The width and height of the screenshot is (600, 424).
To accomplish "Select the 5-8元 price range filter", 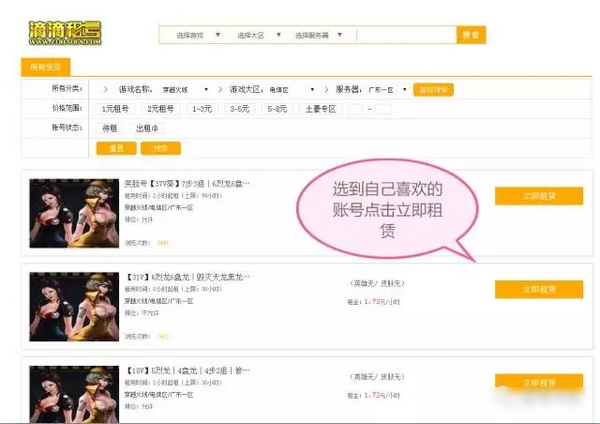I will [x=277, y=109].
